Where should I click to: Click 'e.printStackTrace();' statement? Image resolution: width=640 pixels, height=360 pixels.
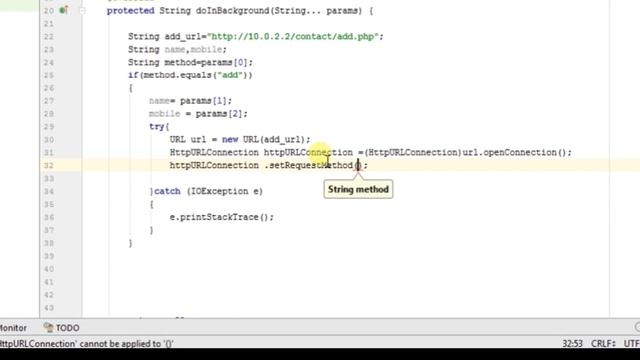click(x=222, y=217)
